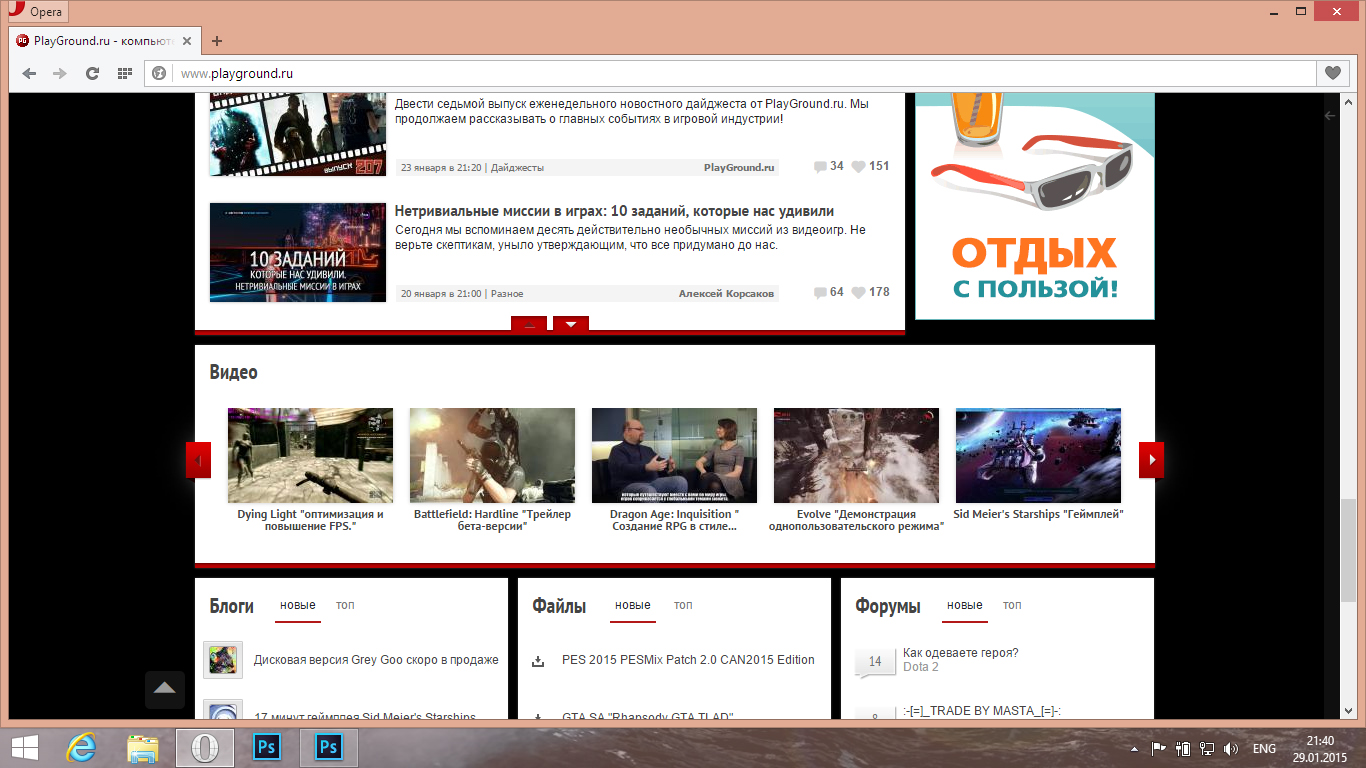Image resolution: width=1366 pixels, height=768 pixels.
Task: Click the scroll-to-top arrow button
Action: [x=165, y=689]
